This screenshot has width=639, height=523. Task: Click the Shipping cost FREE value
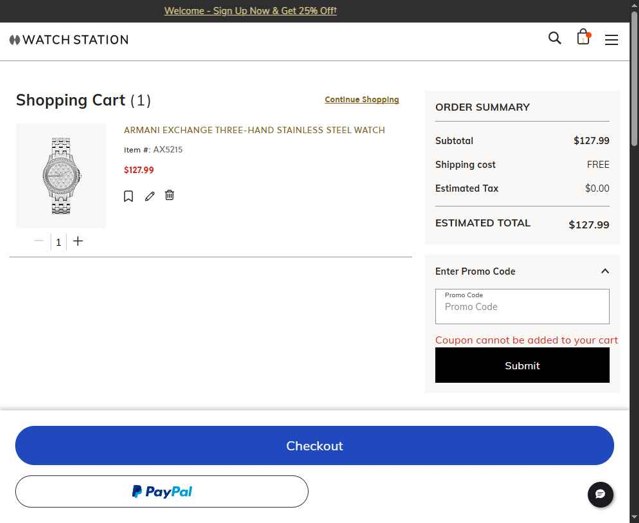[598, 165]
